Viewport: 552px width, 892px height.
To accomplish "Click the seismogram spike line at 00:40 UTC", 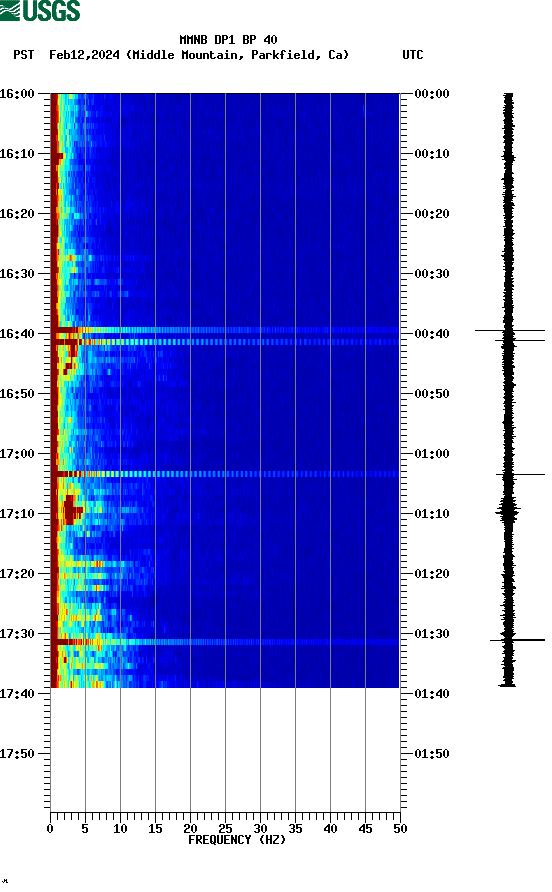I will pos(510,330).
